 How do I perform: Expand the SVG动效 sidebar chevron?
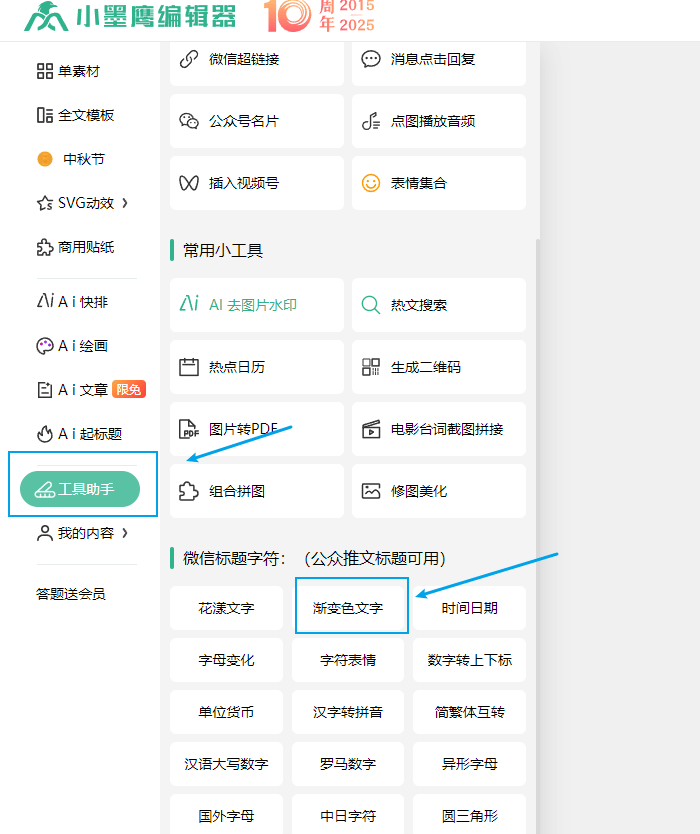click(x=125, y=203)
